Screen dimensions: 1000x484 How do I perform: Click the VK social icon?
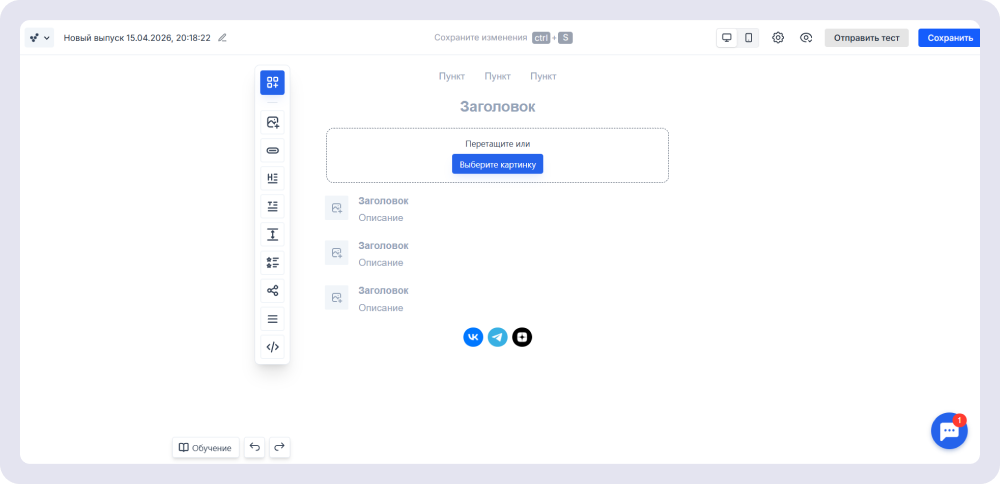click(473, 337)
